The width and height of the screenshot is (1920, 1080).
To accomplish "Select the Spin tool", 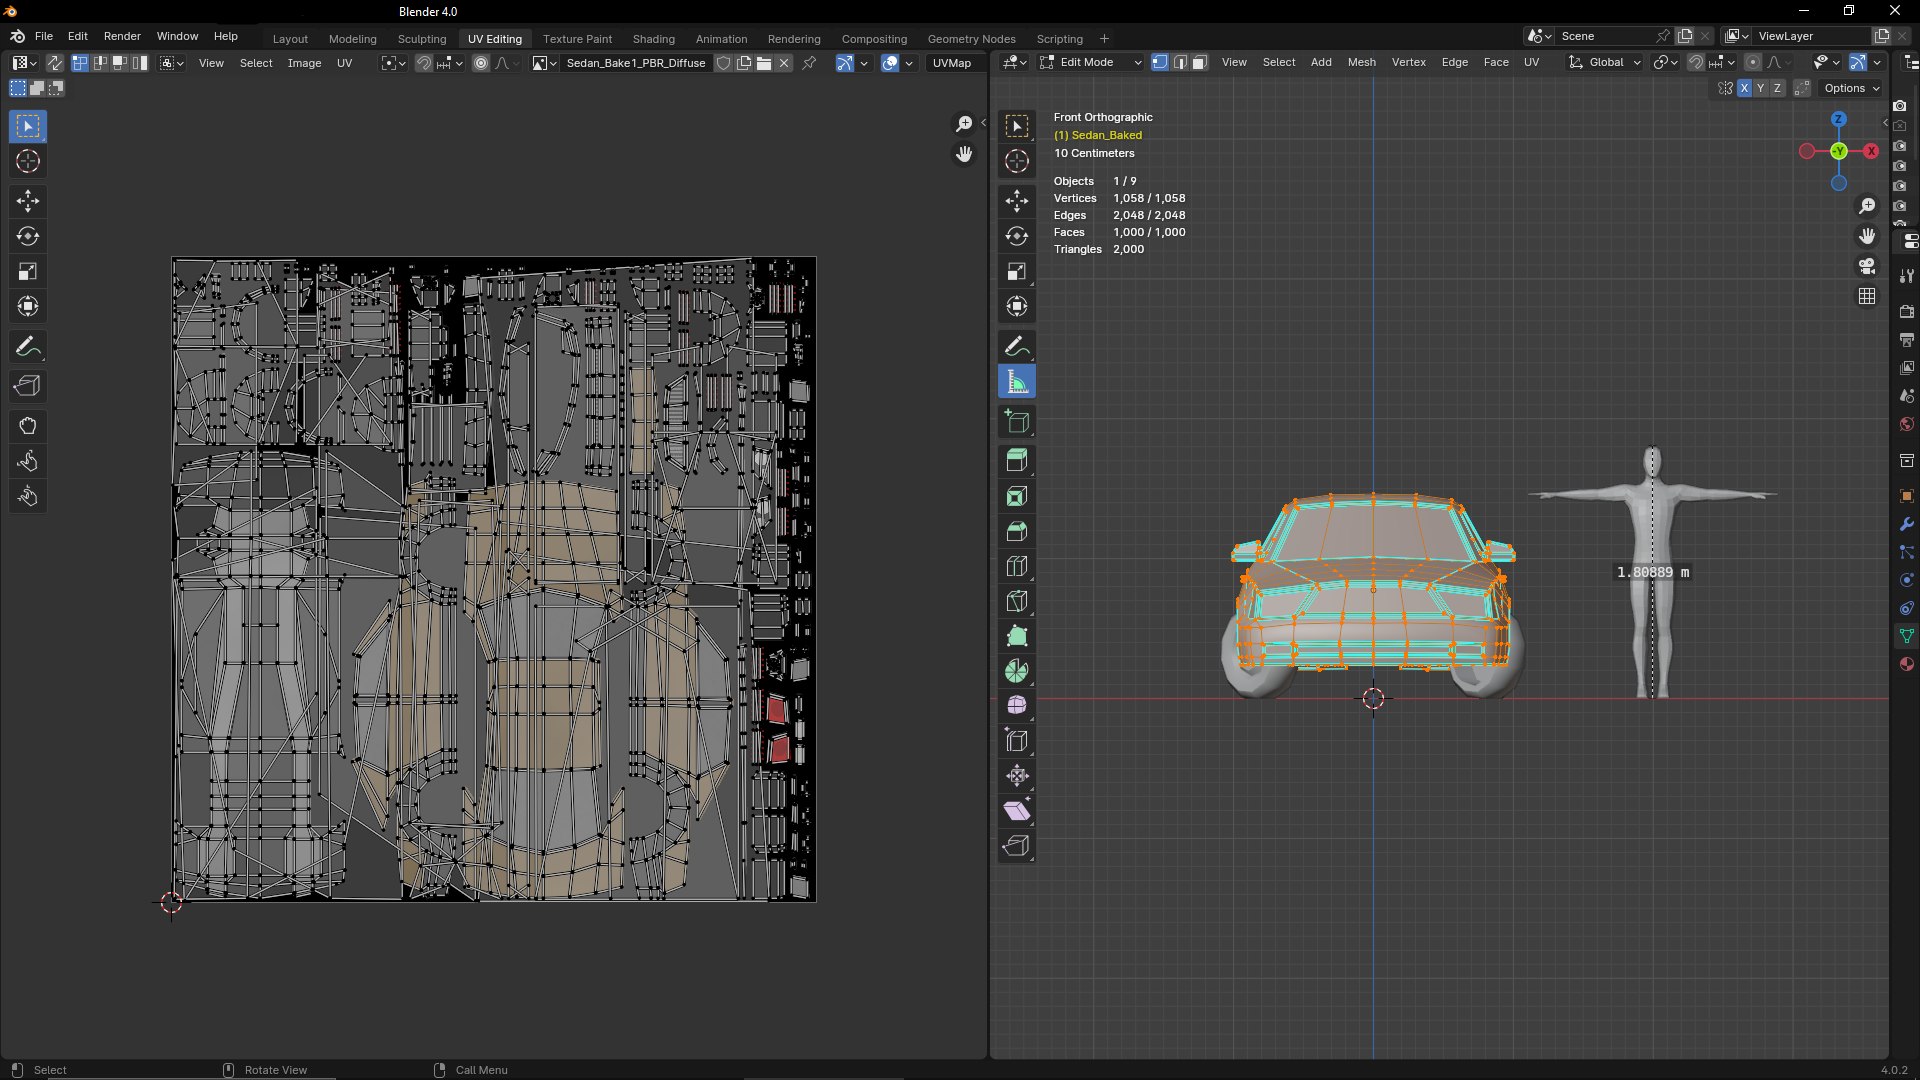I will [x=1017, y=671].
